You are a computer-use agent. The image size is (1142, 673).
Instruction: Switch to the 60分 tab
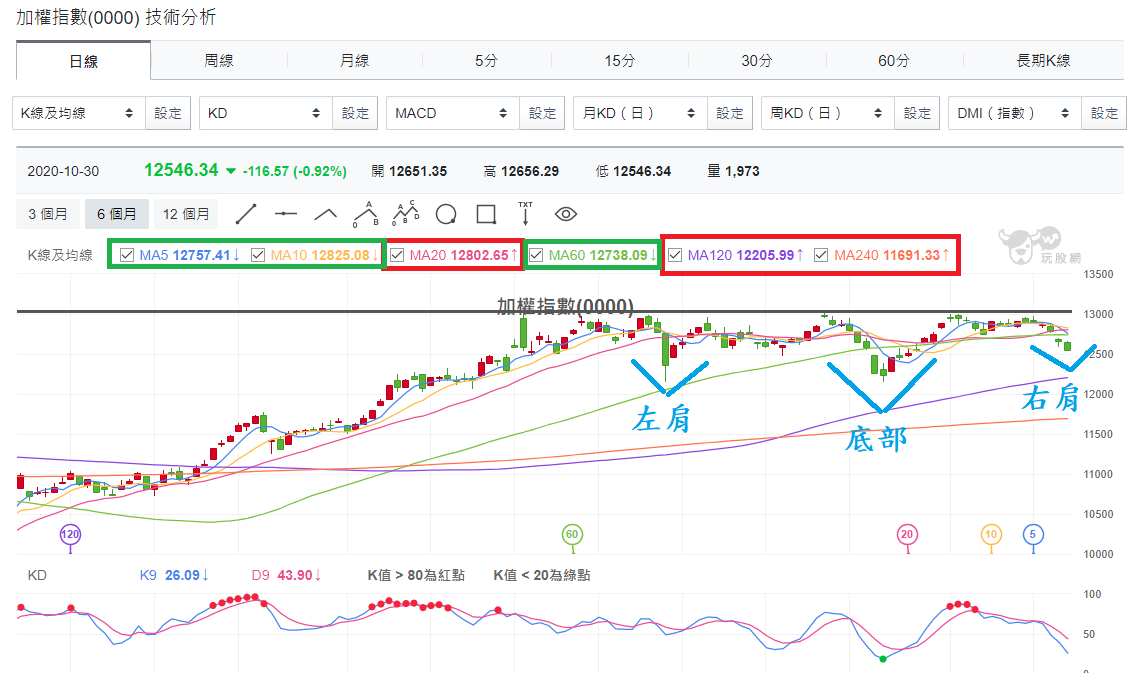click(x=894, y=60)
